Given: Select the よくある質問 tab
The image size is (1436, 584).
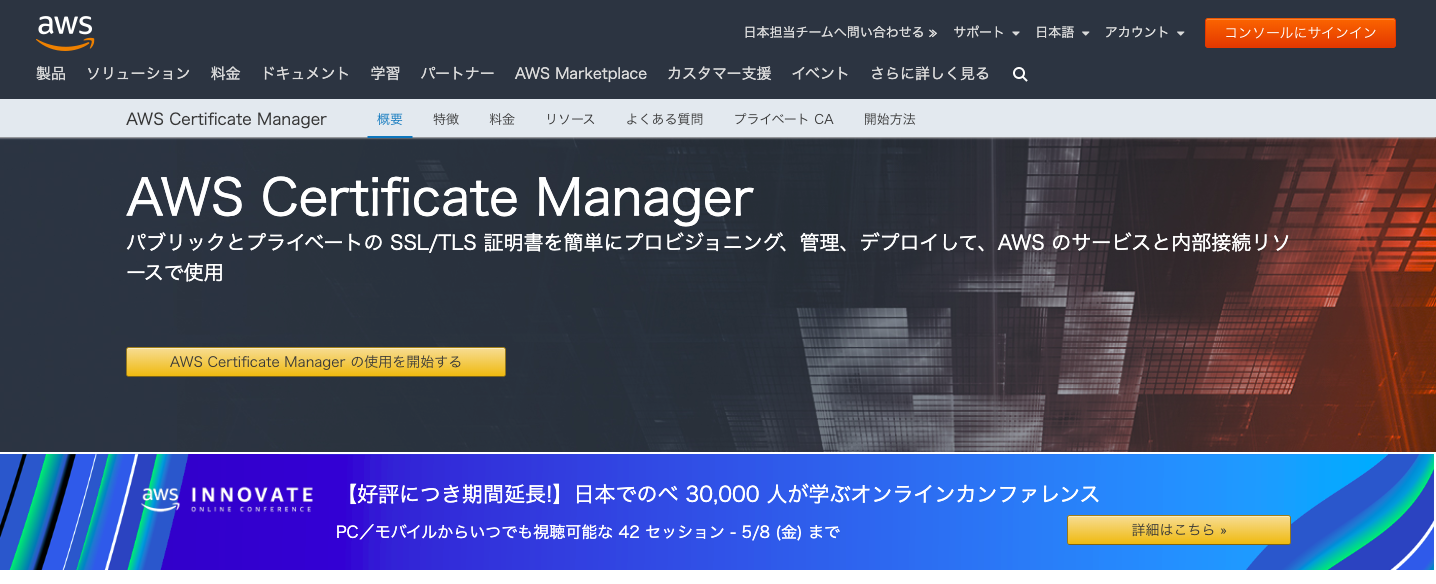Looking at the screenshot, I should [664, 119].
